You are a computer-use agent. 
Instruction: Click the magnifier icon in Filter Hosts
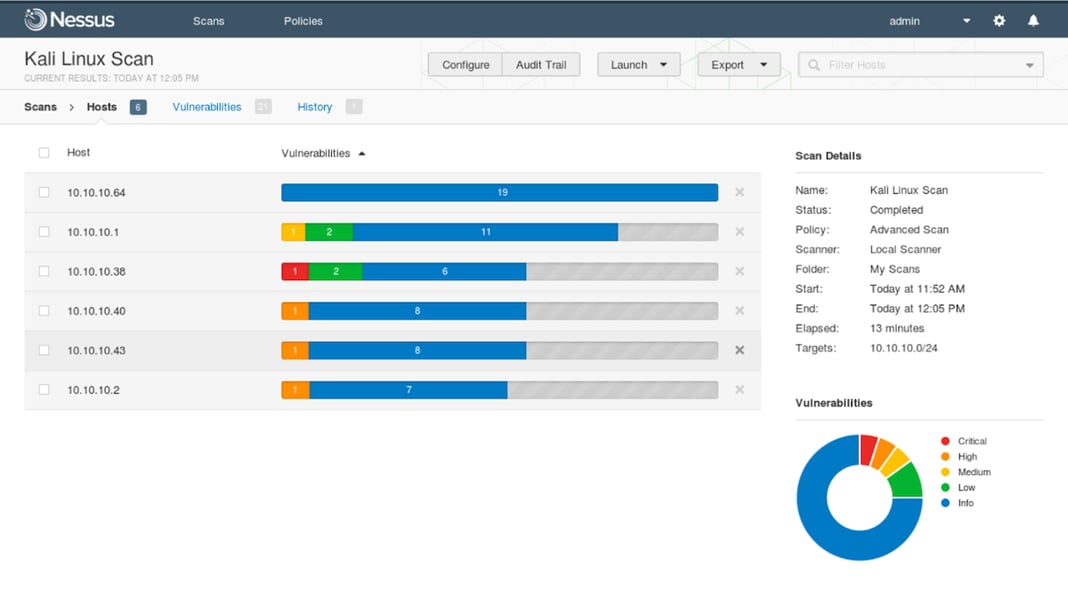click(x=815, y=64)
